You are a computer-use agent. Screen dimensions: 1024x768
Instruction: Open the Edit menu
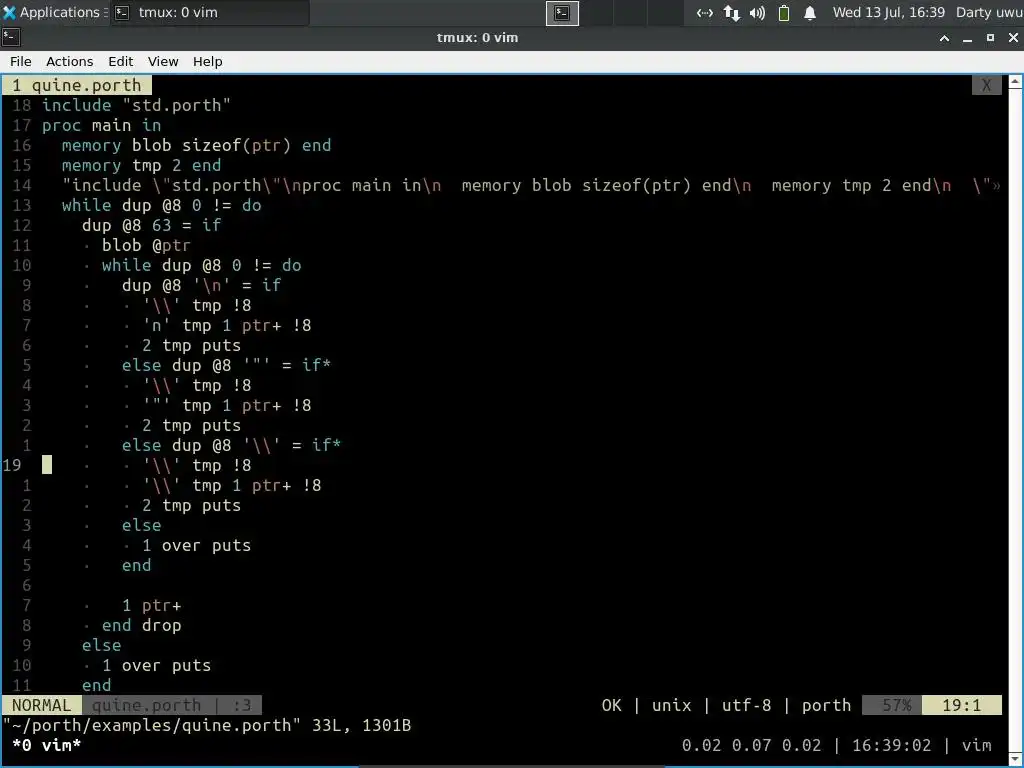click(120, 61)
